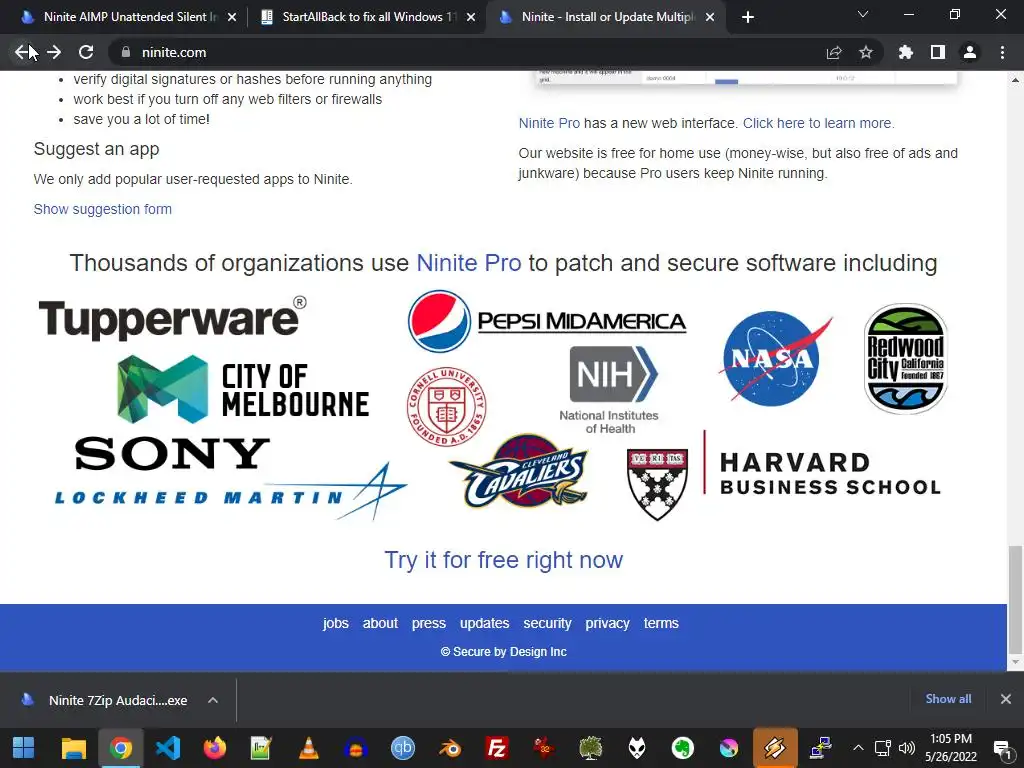Click the Redwood City California logo

click(905, 358)
